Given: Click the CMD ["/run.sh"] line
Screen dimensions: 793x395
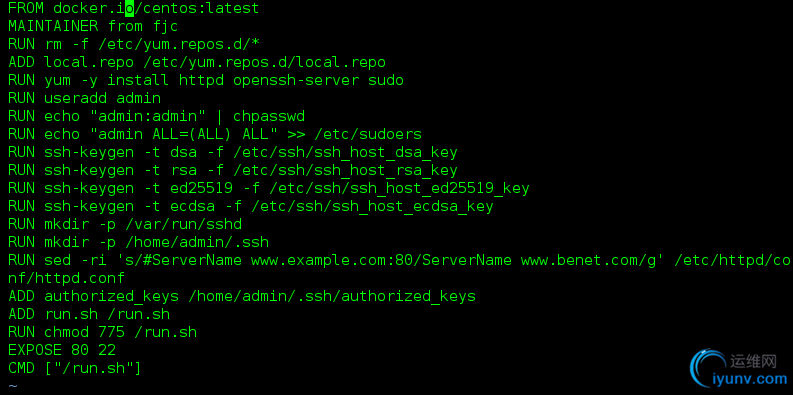Looking at the screenshot, I should (75, 368).
